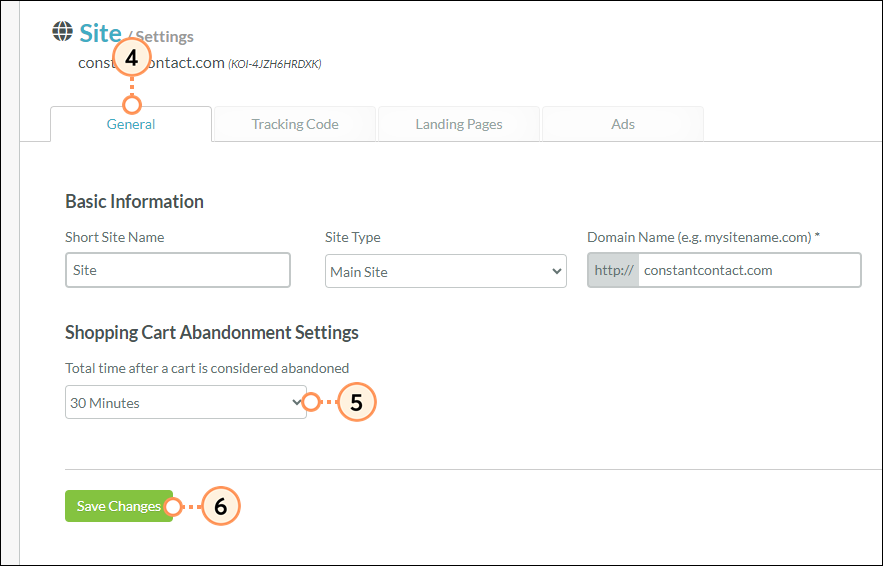
Task: Click the 'Domain Name (e.g. mysitename.com)' label
Action: (x=703, y=237)
